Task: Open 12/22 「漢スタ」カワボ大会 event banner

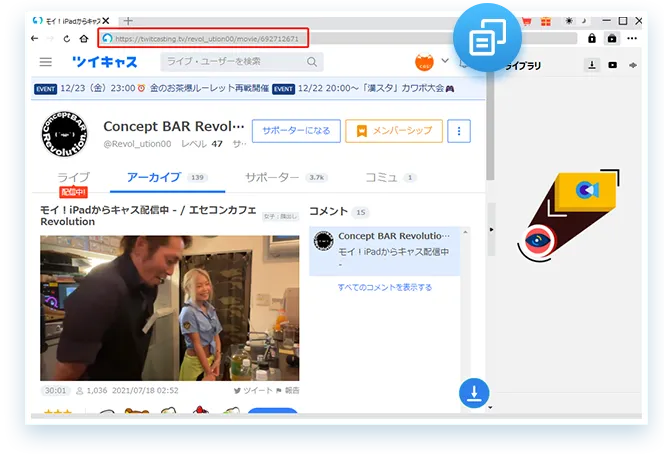Action: pyautogui.click(x=363, y=89)
